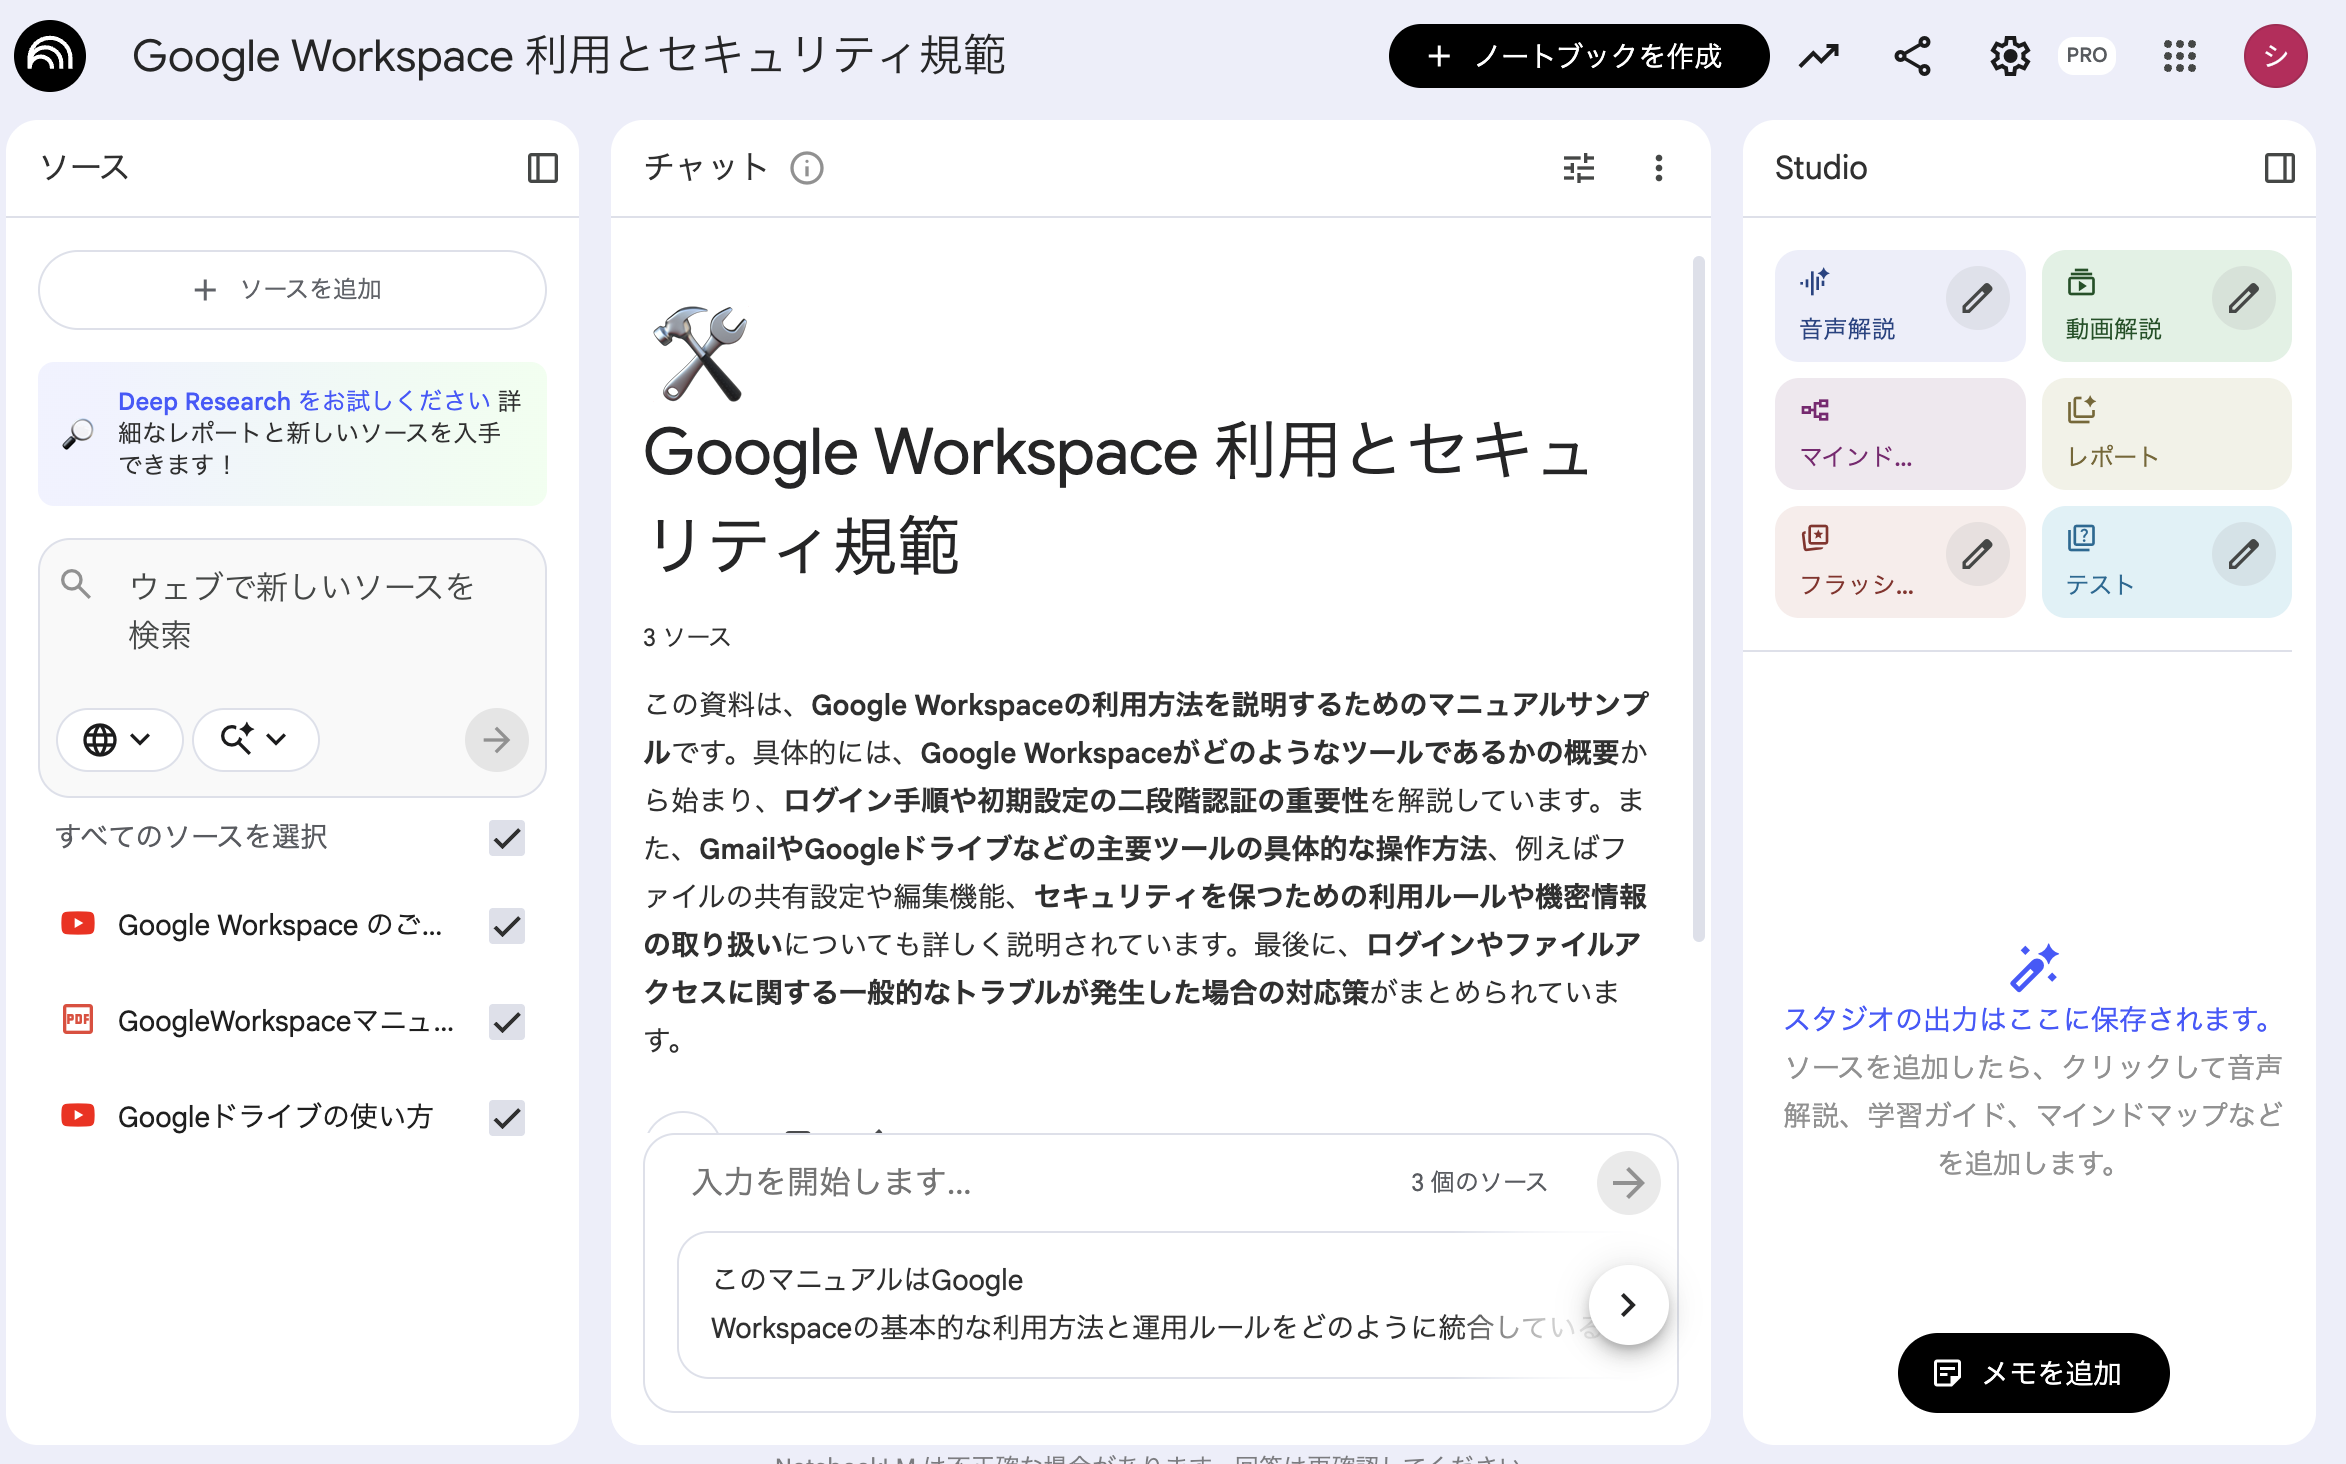Image resolution: width=2346 pixels, height=1464 pixels.
Task: Open the chat configuration sliders icon
Action: (x=1578, y=168)
